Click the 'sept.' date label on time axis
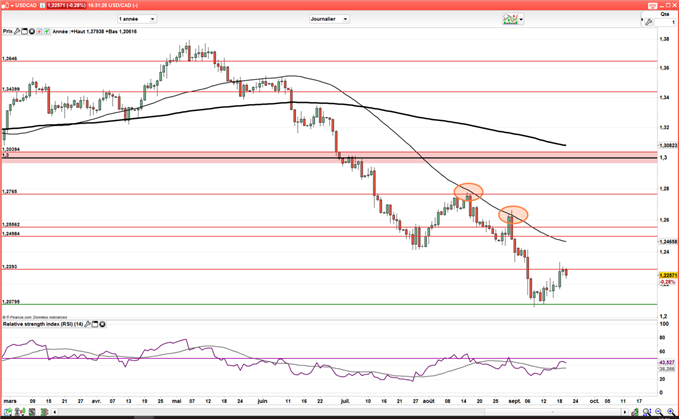The width and height of the screenshot is (679, 419). (514, 401)
